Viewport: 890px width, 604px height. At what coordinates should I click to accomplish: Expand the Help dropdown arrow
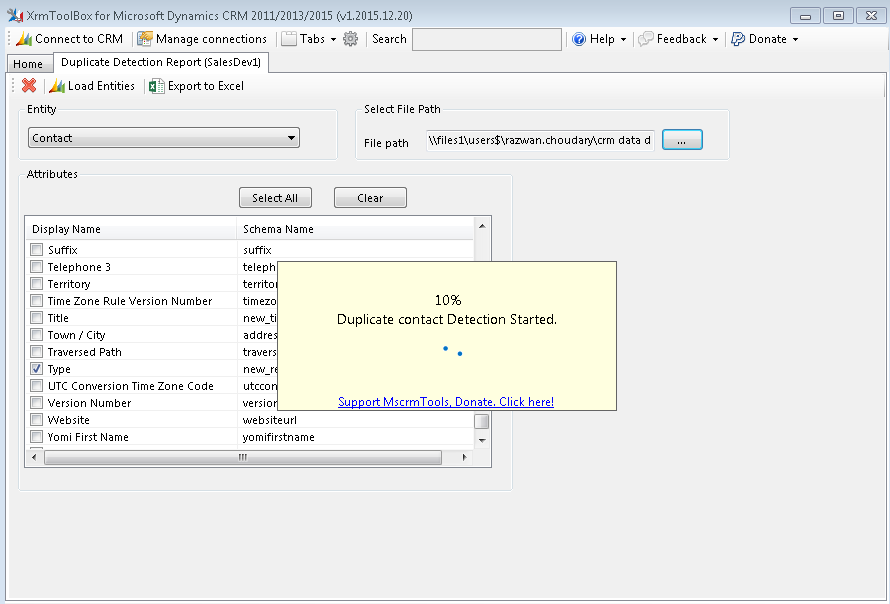(x=623, y=39)
